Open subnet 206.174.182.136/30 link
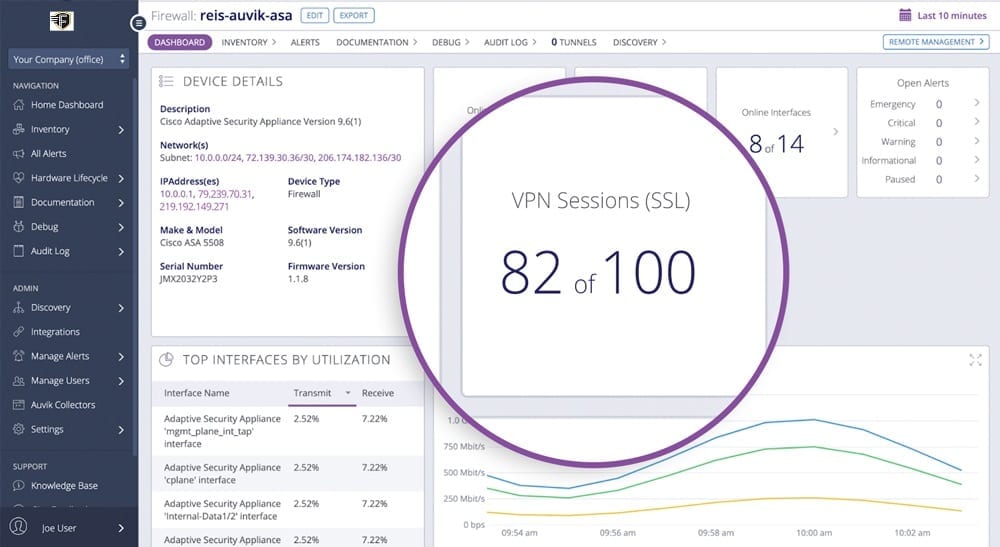Viewport: 1000px width, 547px height. (x=360, y=157)
